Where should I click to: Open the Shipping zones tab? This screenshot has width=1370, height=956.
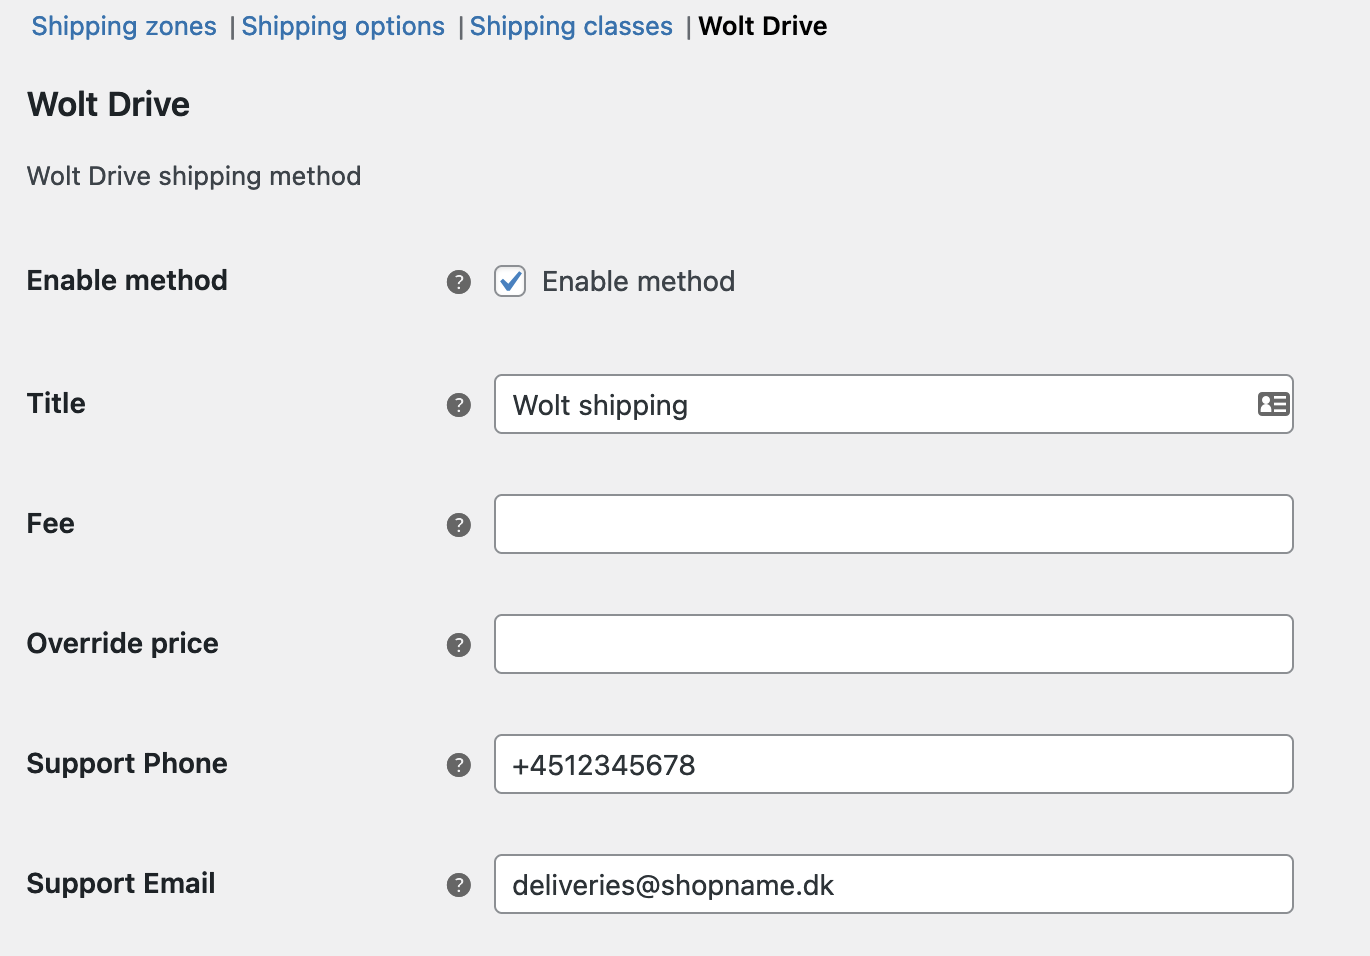[x=124, y=26]
